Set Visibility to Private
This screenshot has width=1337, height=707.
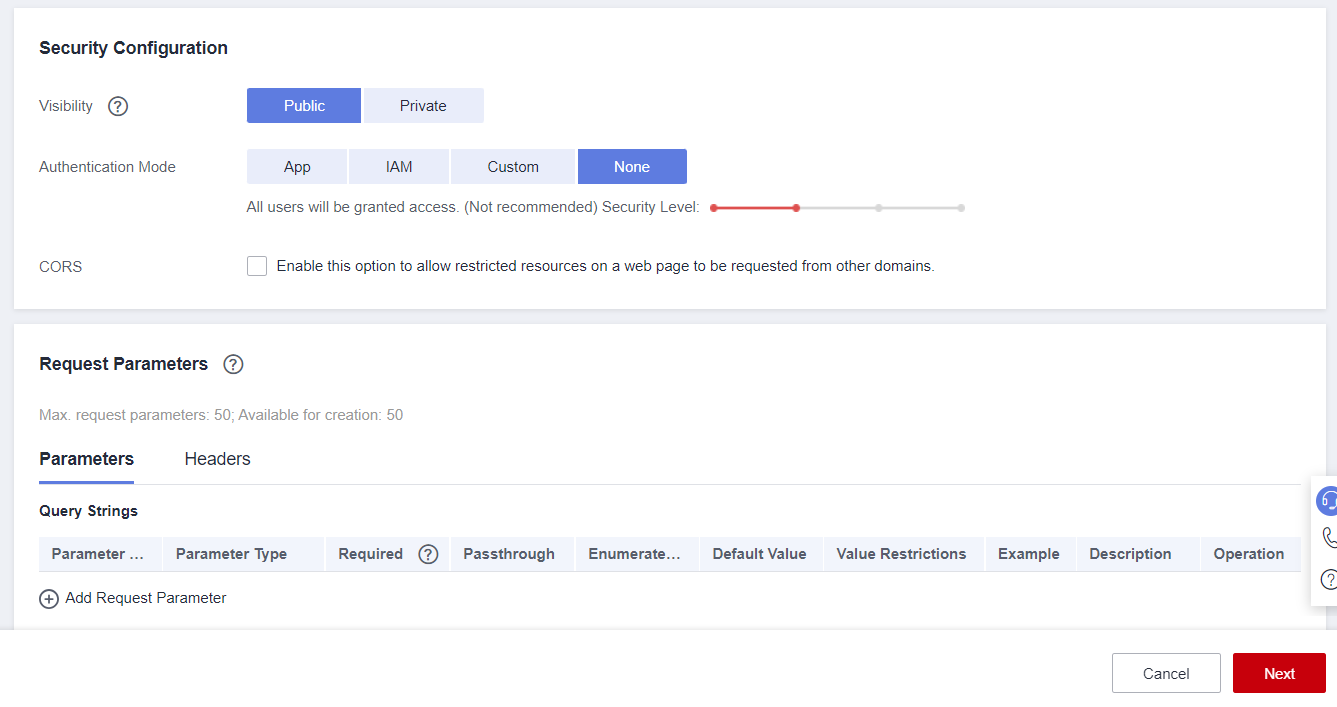point(423,106)
